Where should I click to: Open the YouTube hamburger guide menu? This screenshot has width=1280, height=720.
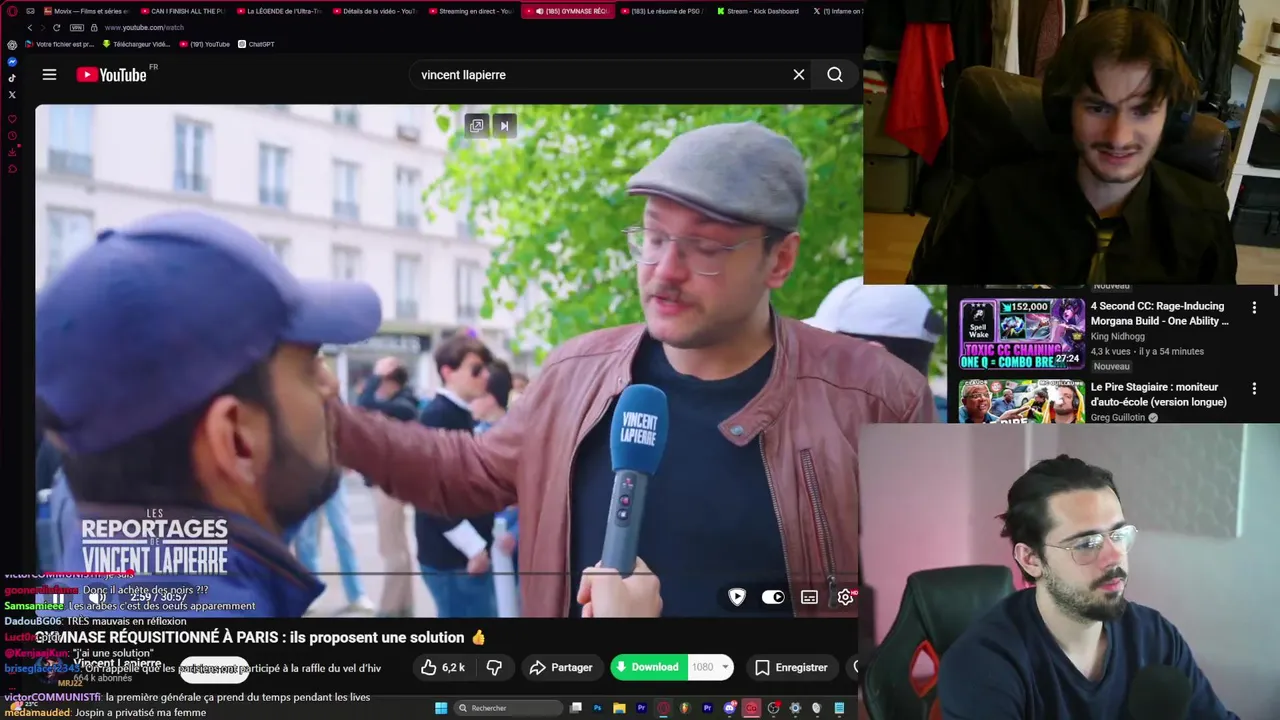click(x=49, y=75)
